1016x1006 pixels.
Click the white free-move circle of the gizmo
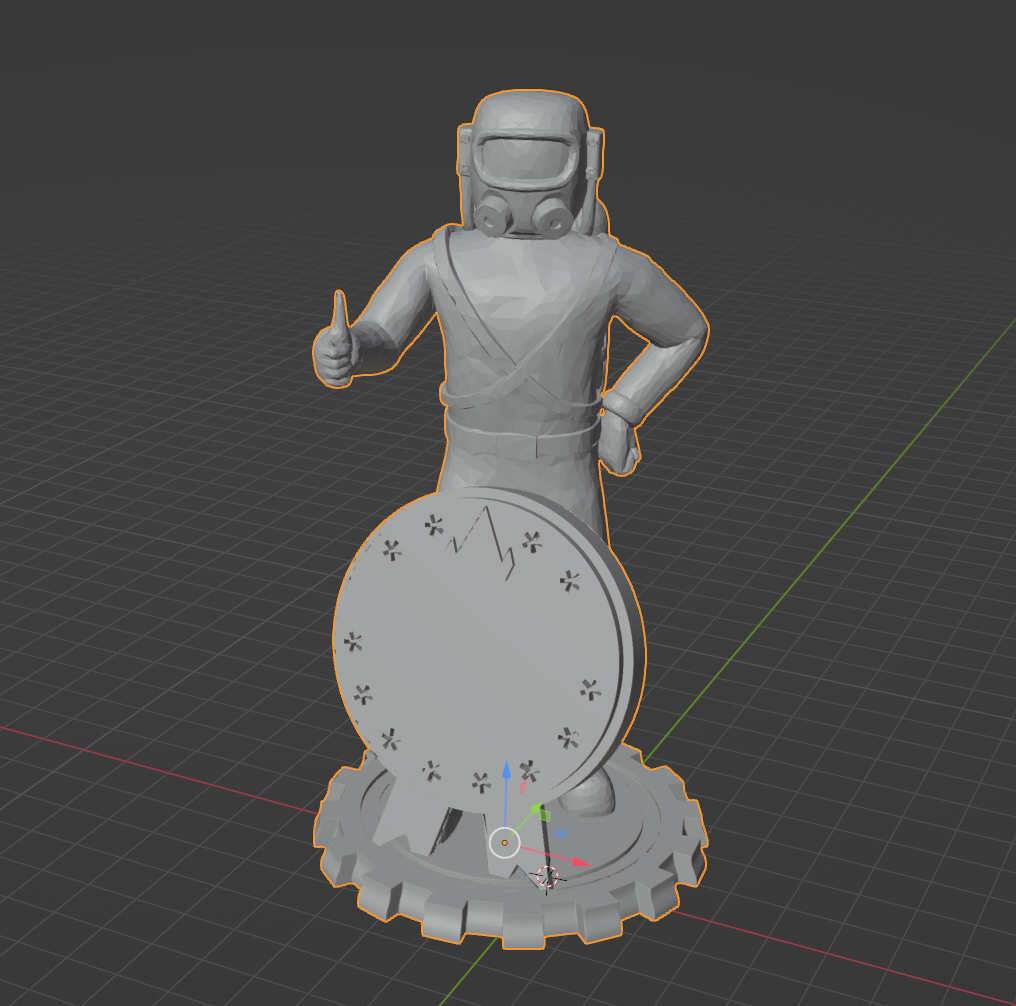[504, 843]
